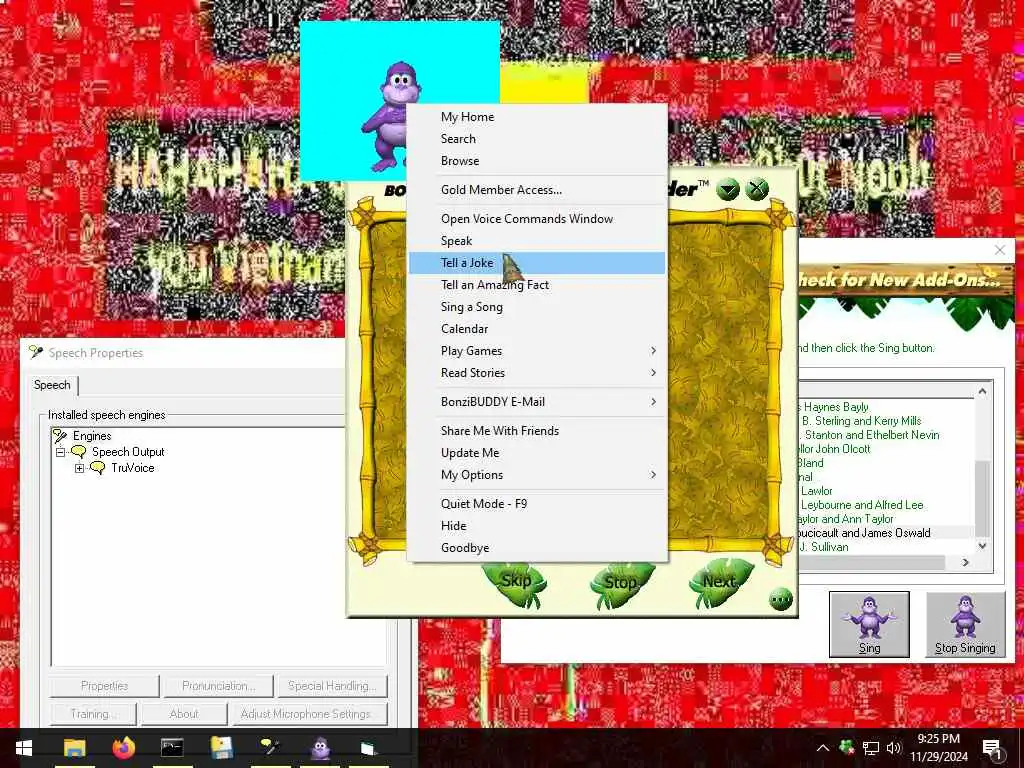Click scroll down arrow in song list
Image resolution: width=1024 pixels, height=768 pixels.
[x=982, y=546]
